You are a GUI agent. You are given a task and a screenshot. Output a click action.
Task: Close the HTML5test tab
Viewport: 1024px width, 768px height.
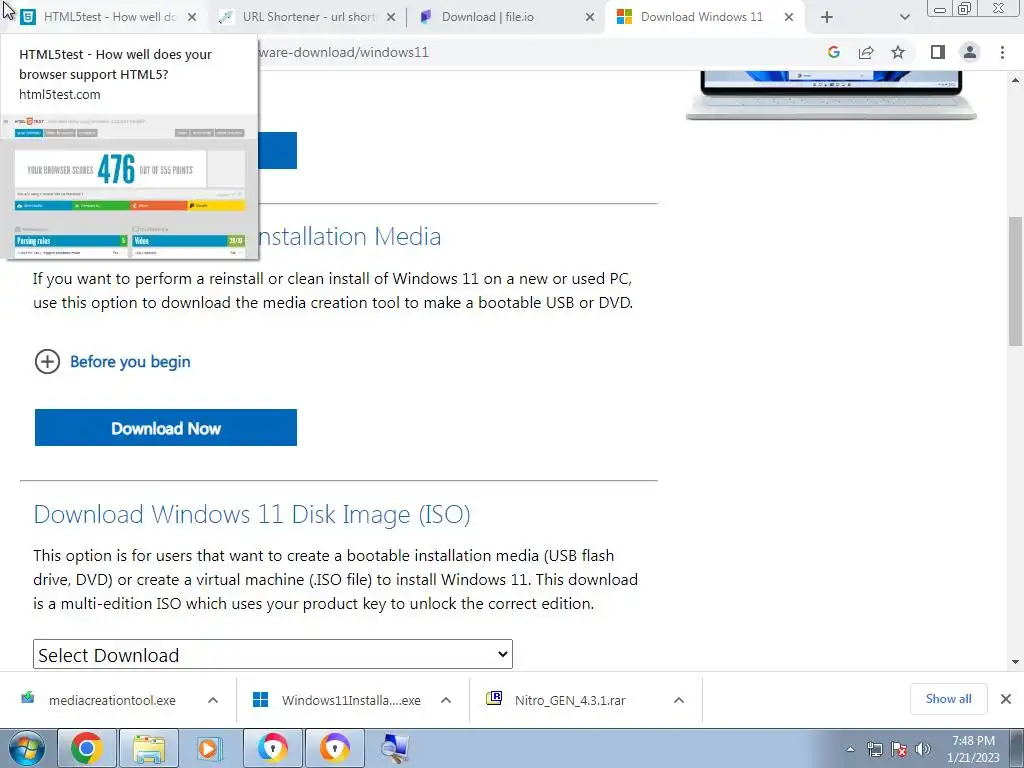(x=192, y=17)
